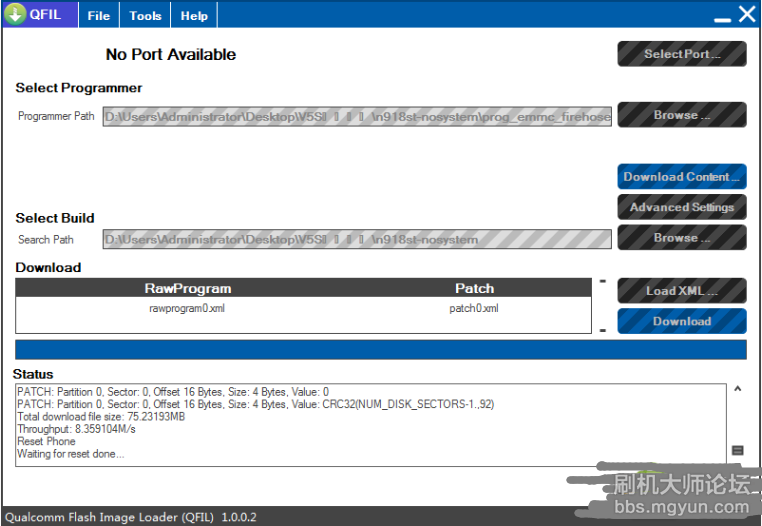
Task: Click the 'Total download file size' status line
Action: 101,417
